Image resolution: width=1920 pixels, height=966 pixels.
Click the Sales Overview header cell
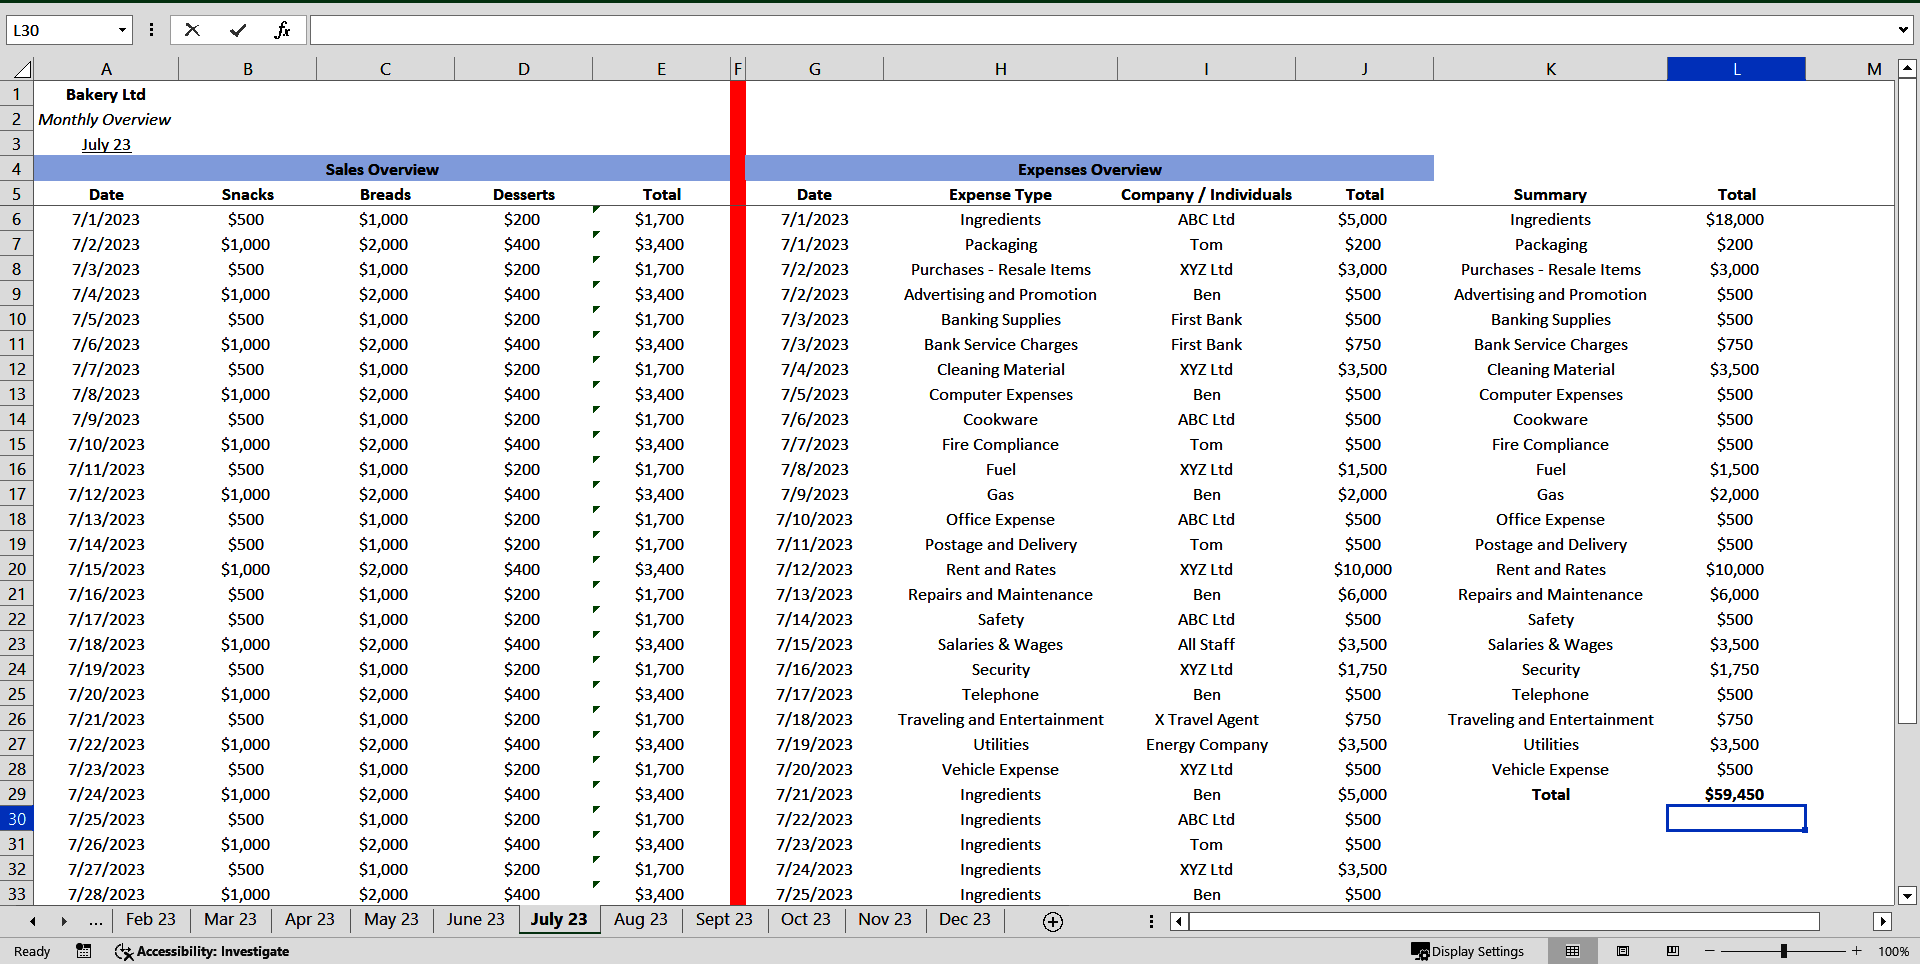click(382, 169)
